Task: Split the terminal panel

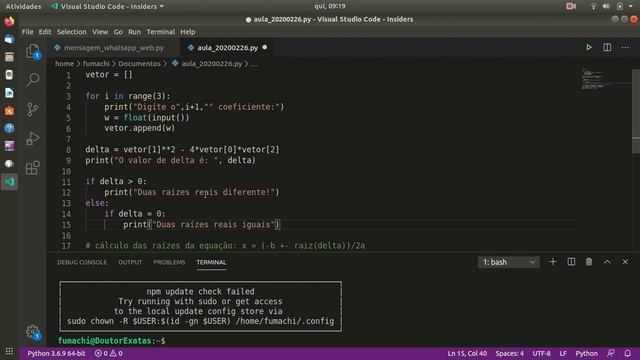Action: pos(571,262)
